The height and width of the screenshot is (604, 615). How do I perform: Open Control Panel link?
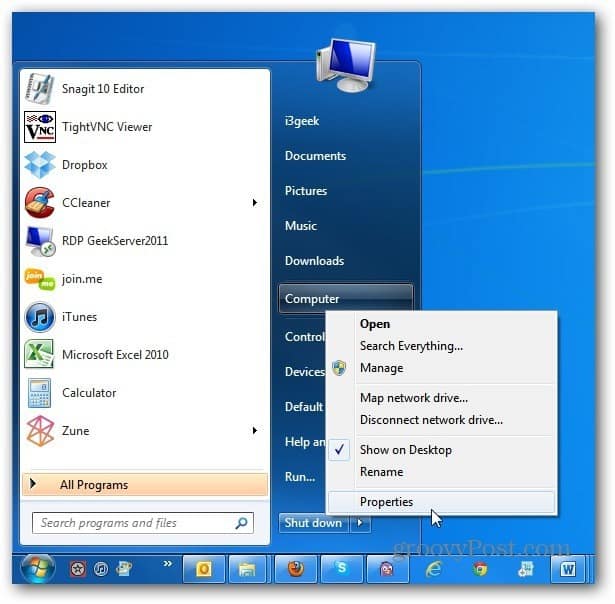pos(304,337)
